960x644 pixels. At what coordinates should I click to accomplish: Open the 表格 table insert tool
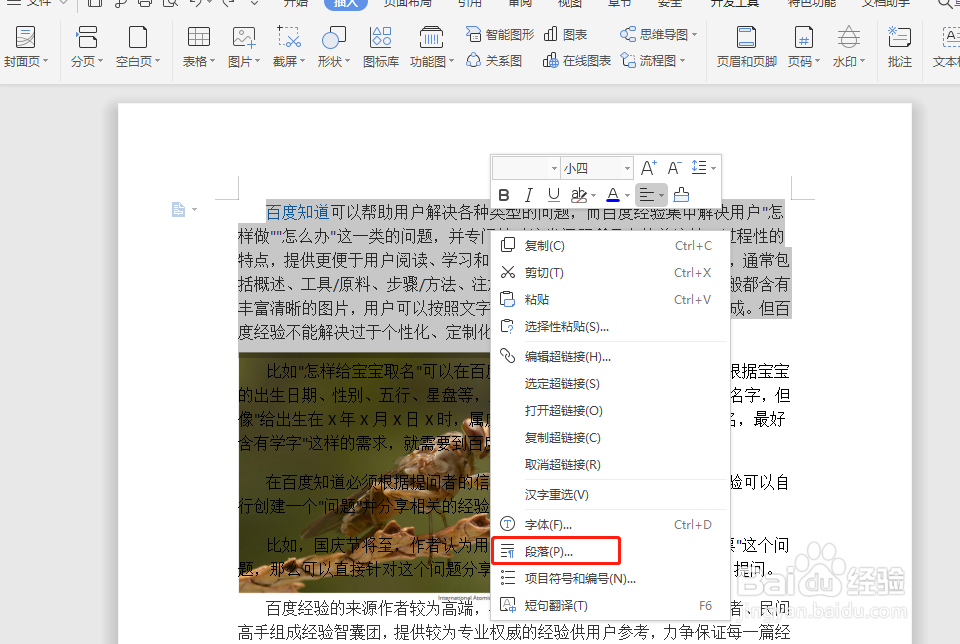click(x=198, y=47)
